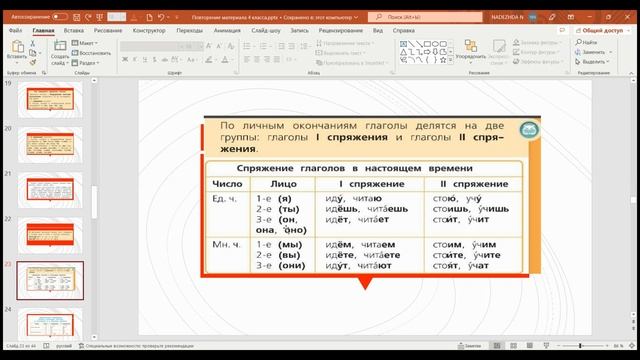Click the Найти find button
This screenshot has height=360, width=640.
[x=587, y=42]
